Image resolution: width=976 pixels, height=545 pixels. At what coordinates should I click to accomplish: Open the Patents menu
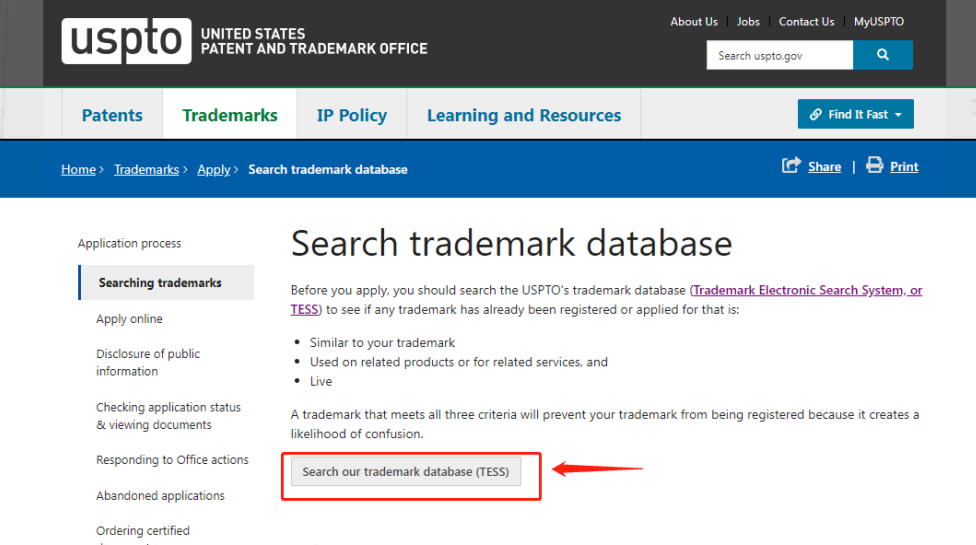tap(112, 115)
